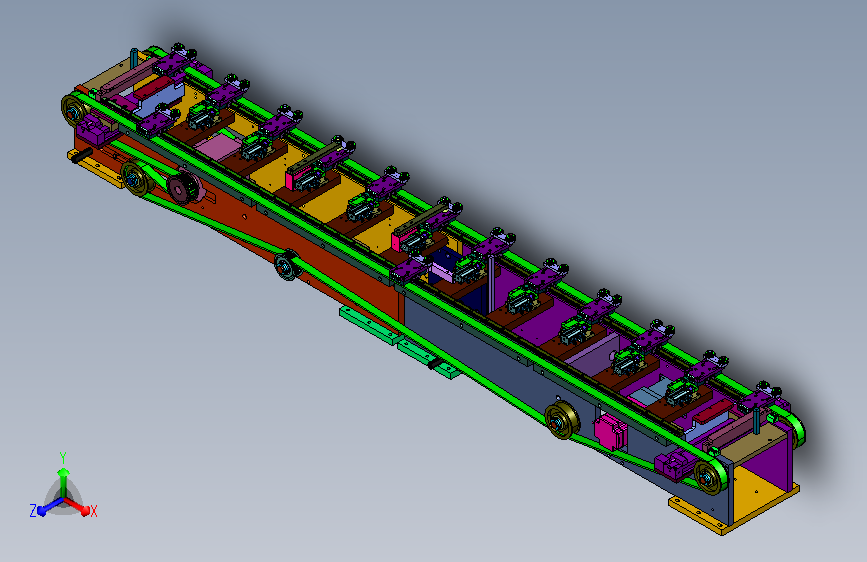Pick the pink motor block near conveyor end

(x=611, y=431)
